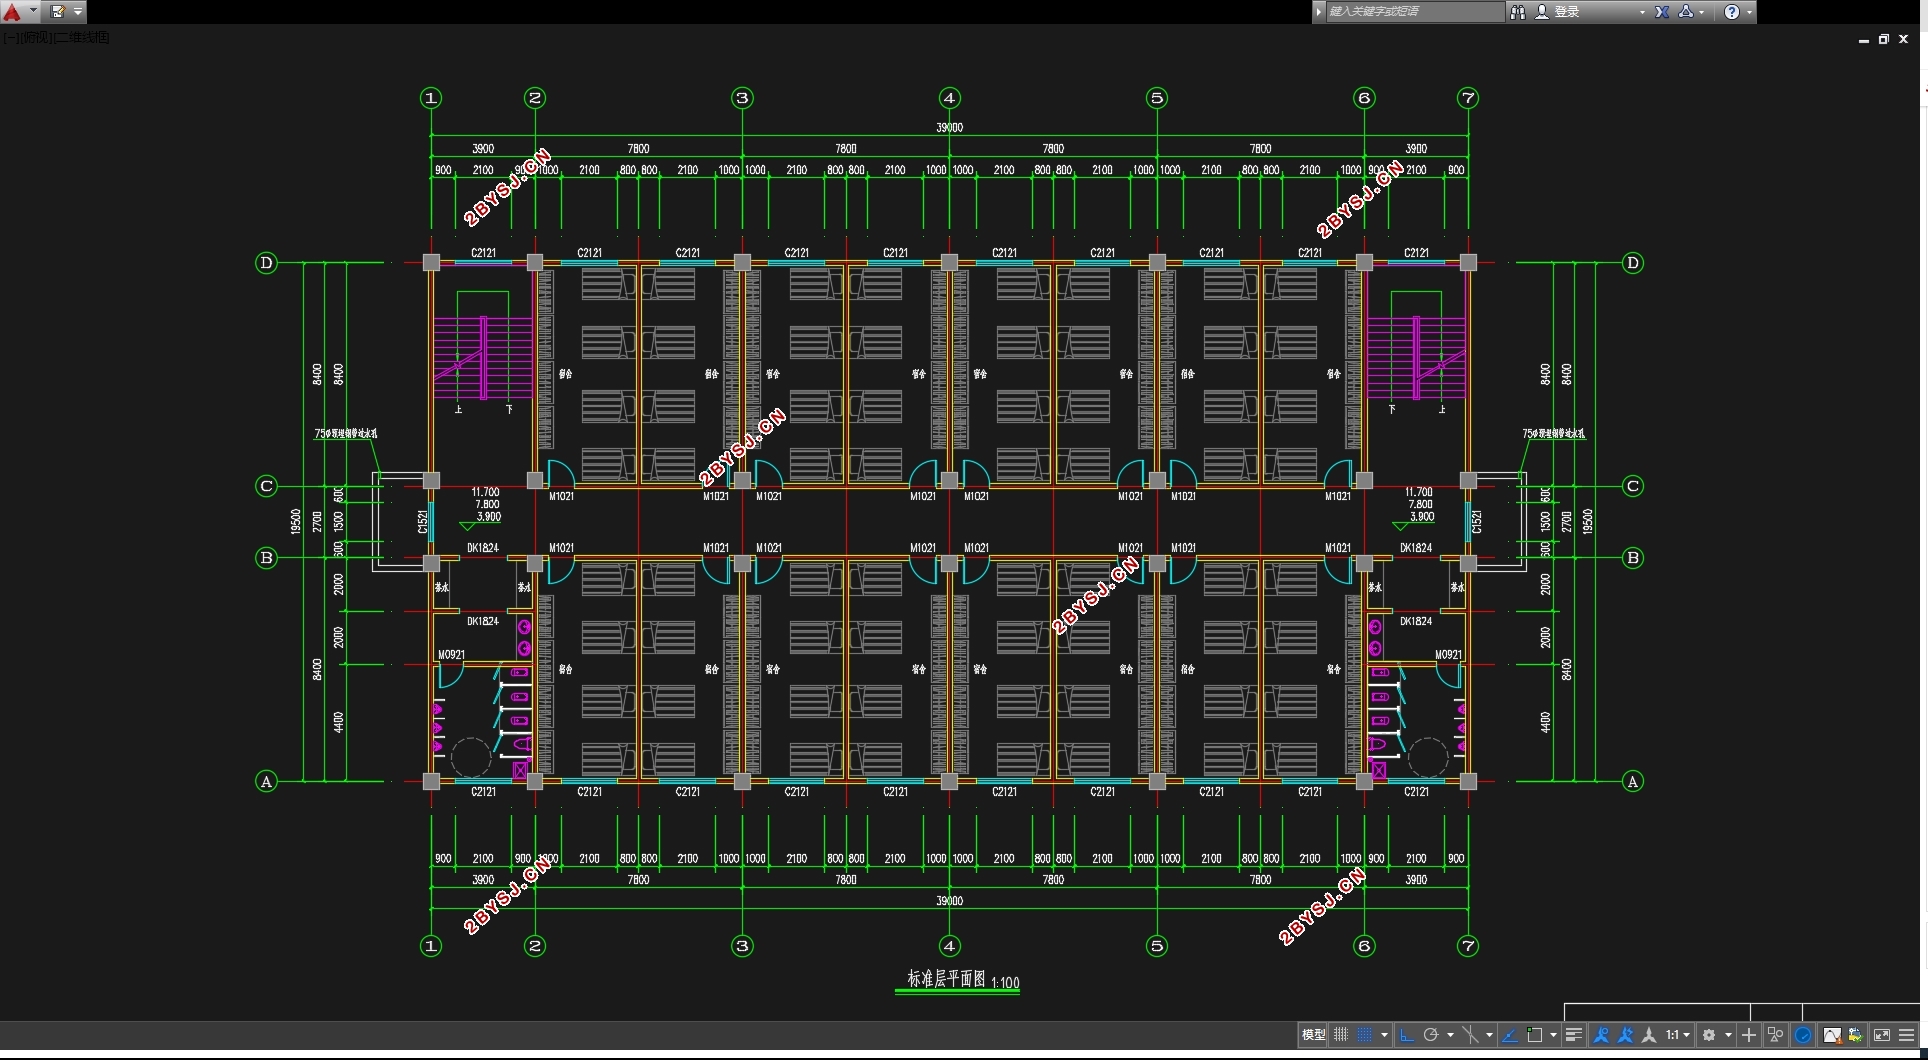Image resolution: width=1928 pixels, height=1060 pixels.
Task: Toggle polar tracking icon
Action: [x=1431, y=1035]
